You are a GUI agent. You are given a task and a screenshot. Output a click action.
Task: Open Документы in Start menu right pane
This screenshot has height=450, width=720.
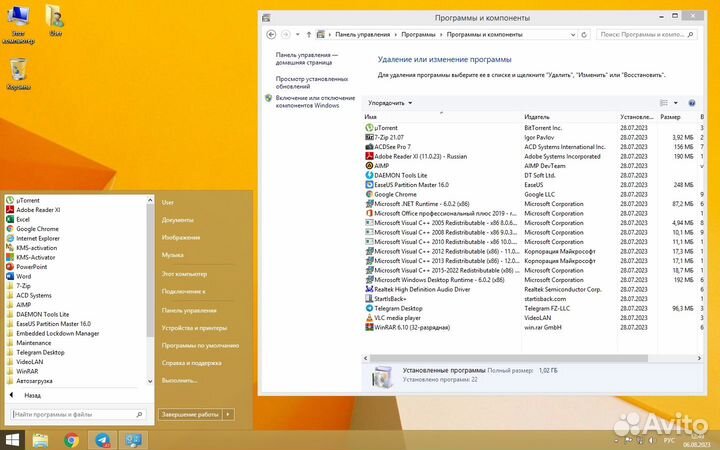(x=177, y=220)
